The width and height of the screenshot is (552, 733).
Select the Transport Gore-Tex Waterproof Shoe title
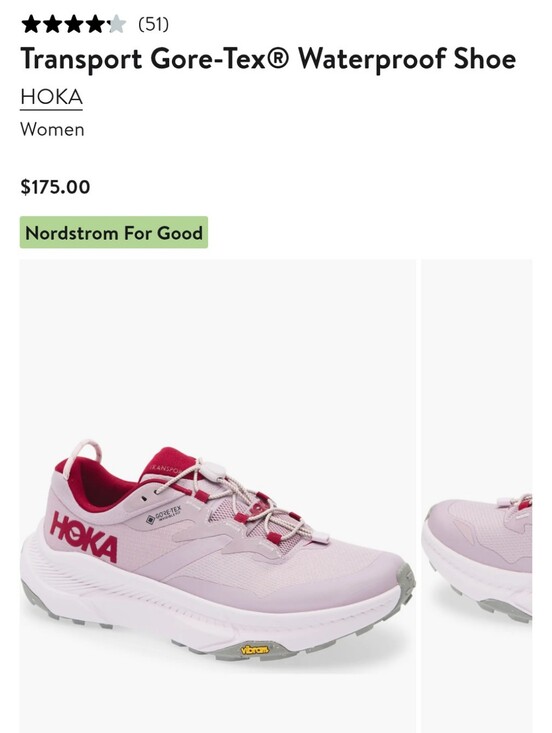[268, 59]
